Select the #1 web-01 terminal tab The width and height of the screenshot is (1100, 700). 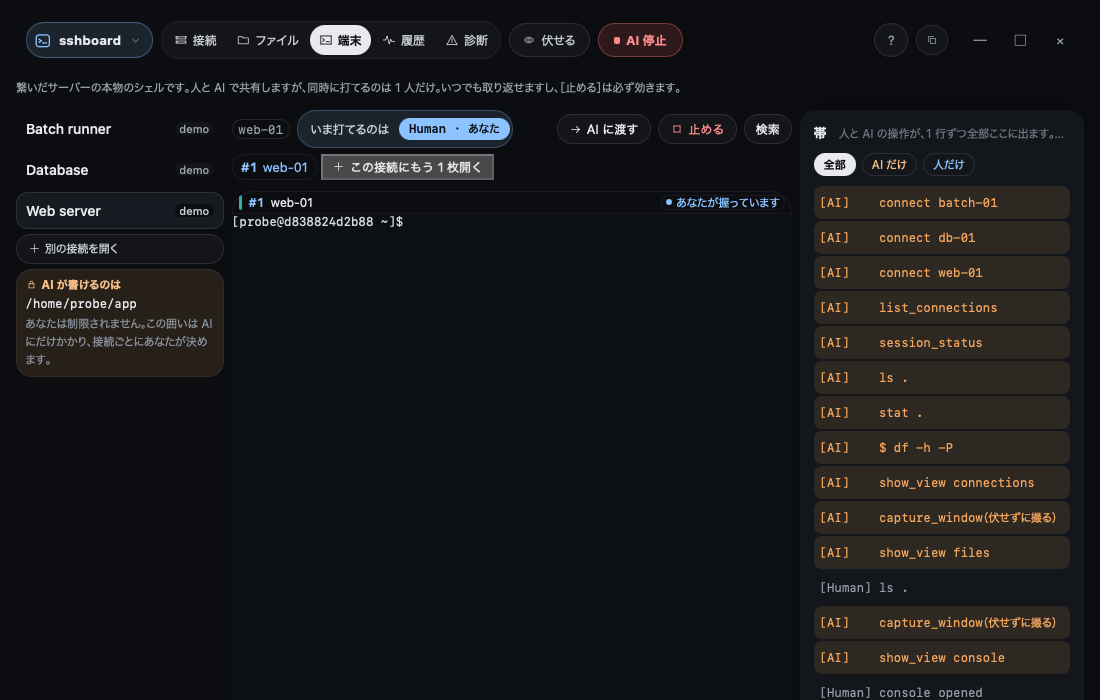click(274, 167)
